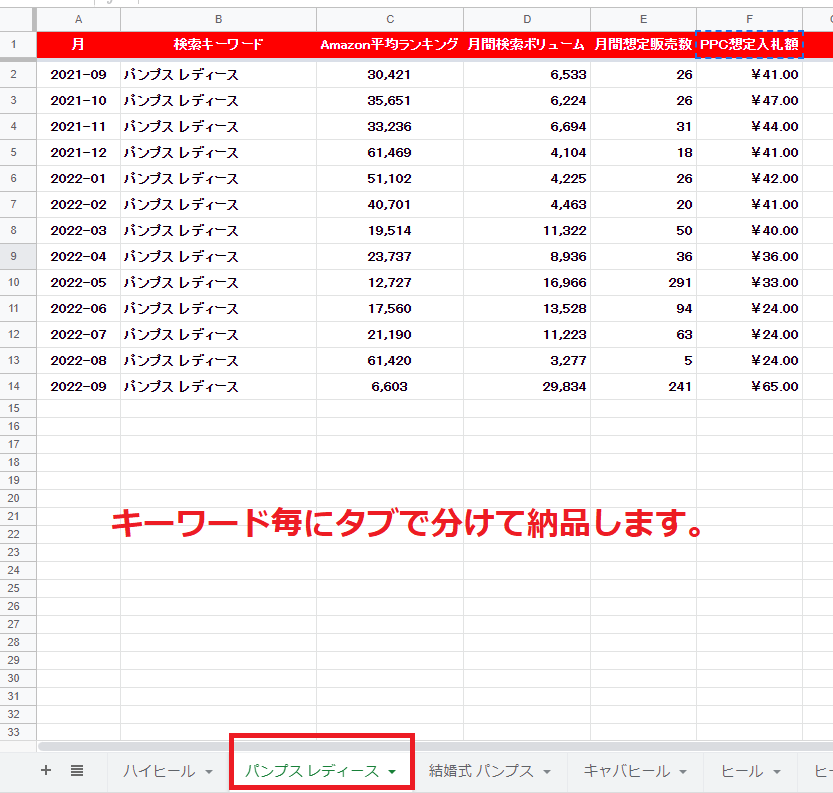Expand the ハイヒール tab dropdown arrow
The image size is (833, 793).
209,772
